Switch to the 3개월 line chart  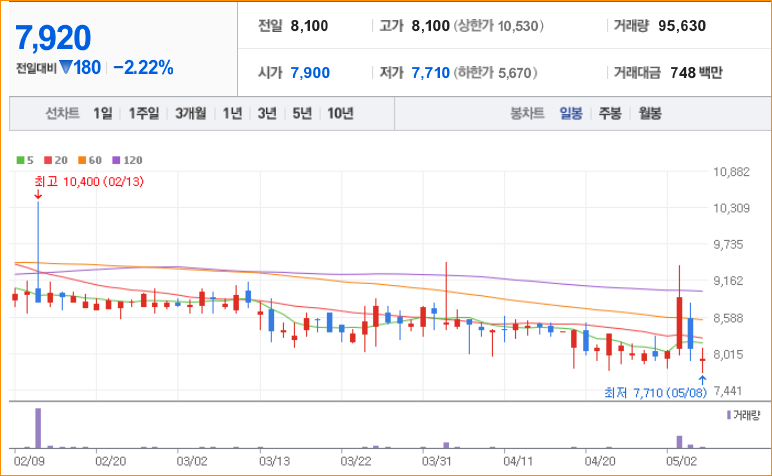[191, 114]
